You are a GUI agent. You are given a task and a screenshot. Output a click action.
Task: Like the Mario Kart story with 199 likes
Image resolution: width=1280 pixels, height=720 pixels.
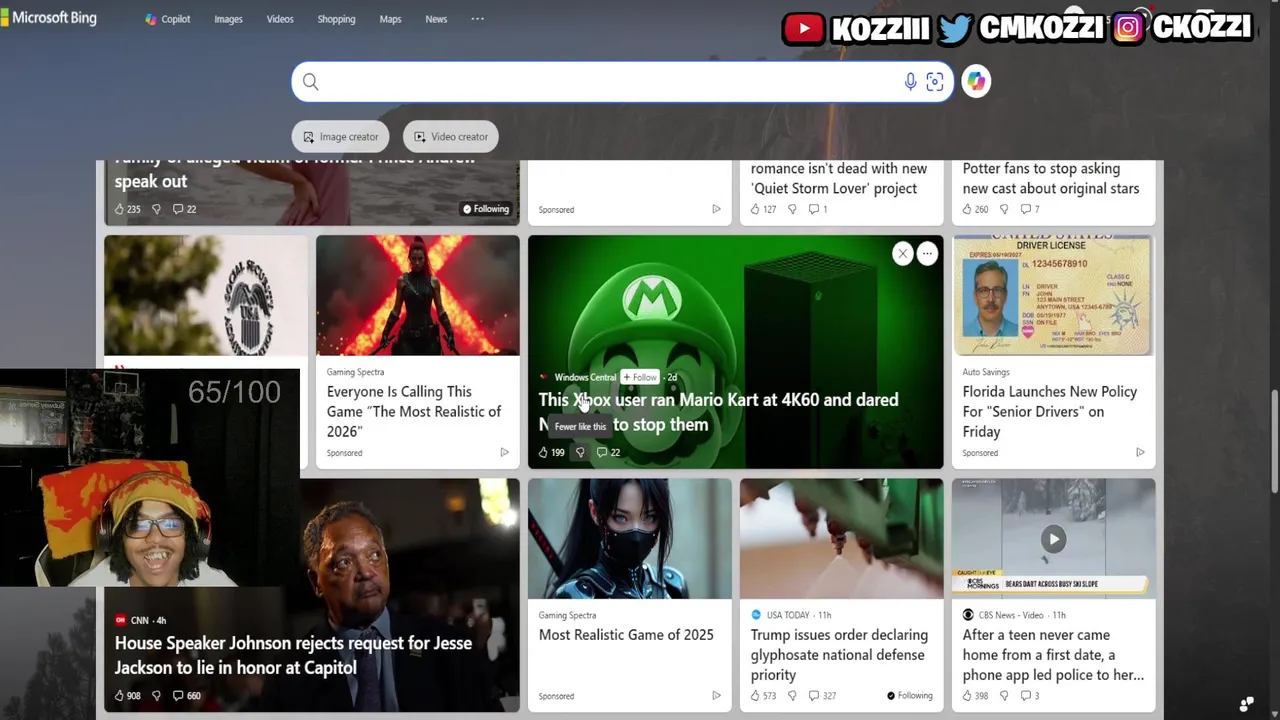click(x=551, y=452)
